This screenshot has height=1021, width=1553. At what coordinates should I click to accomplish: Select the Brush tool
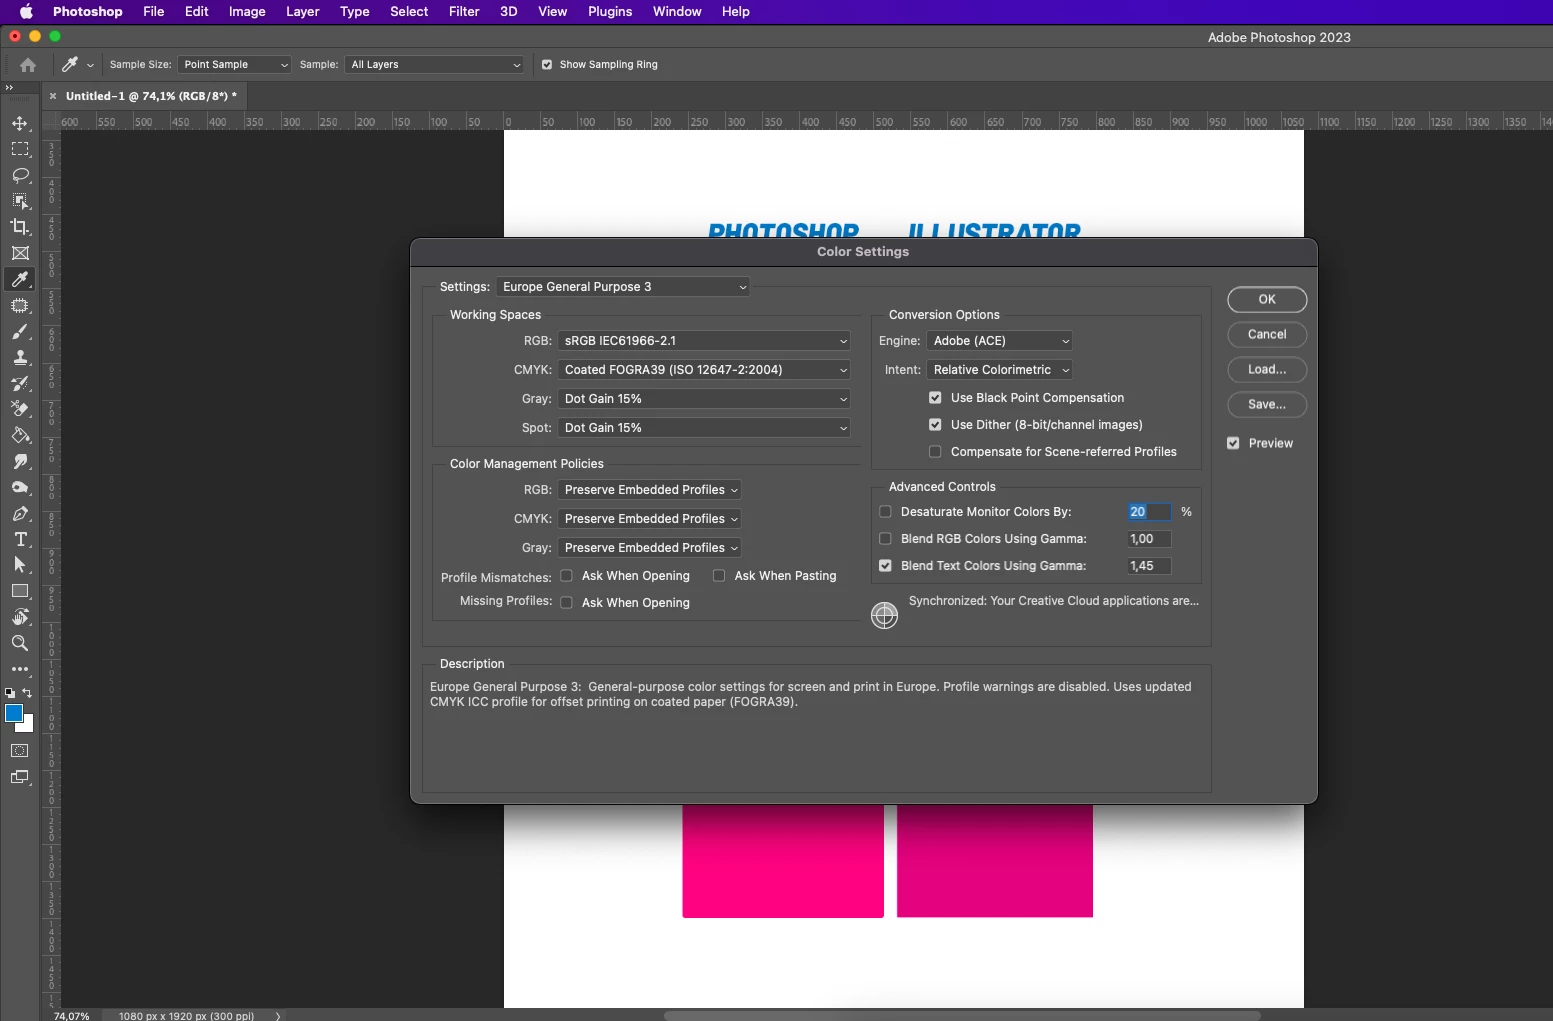pos(20,332)
